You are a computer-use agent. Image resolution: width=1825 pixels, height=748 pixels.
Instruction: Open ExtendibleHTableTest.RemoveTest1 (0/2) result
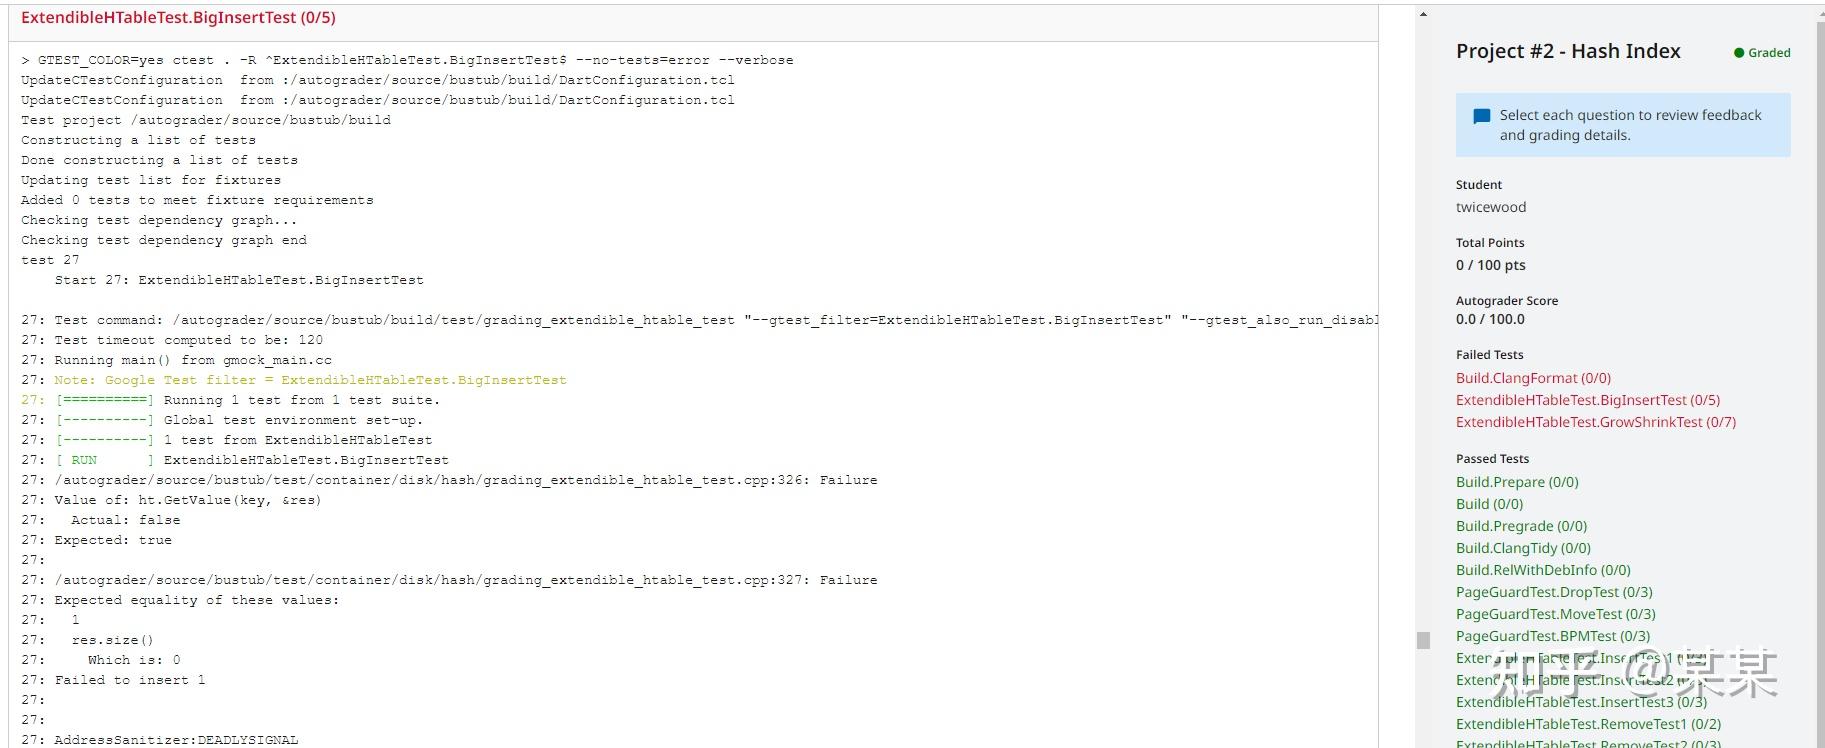(x=1588, y=724)
